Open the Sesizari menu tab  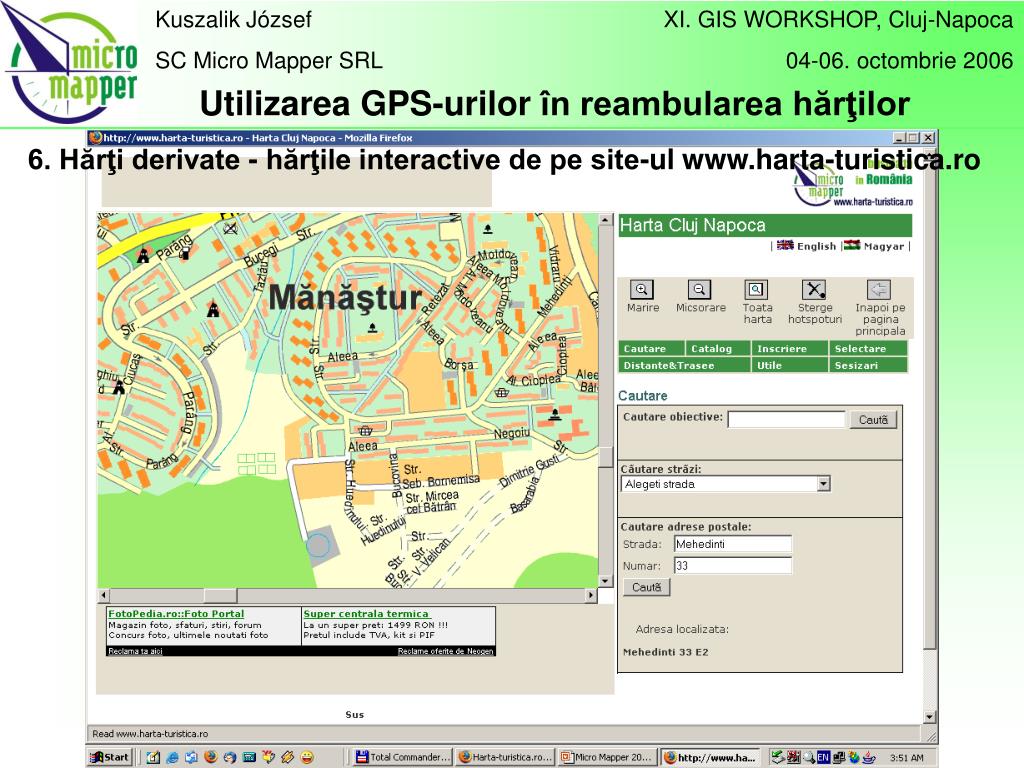pyautogui.click(x=869, y=366)
